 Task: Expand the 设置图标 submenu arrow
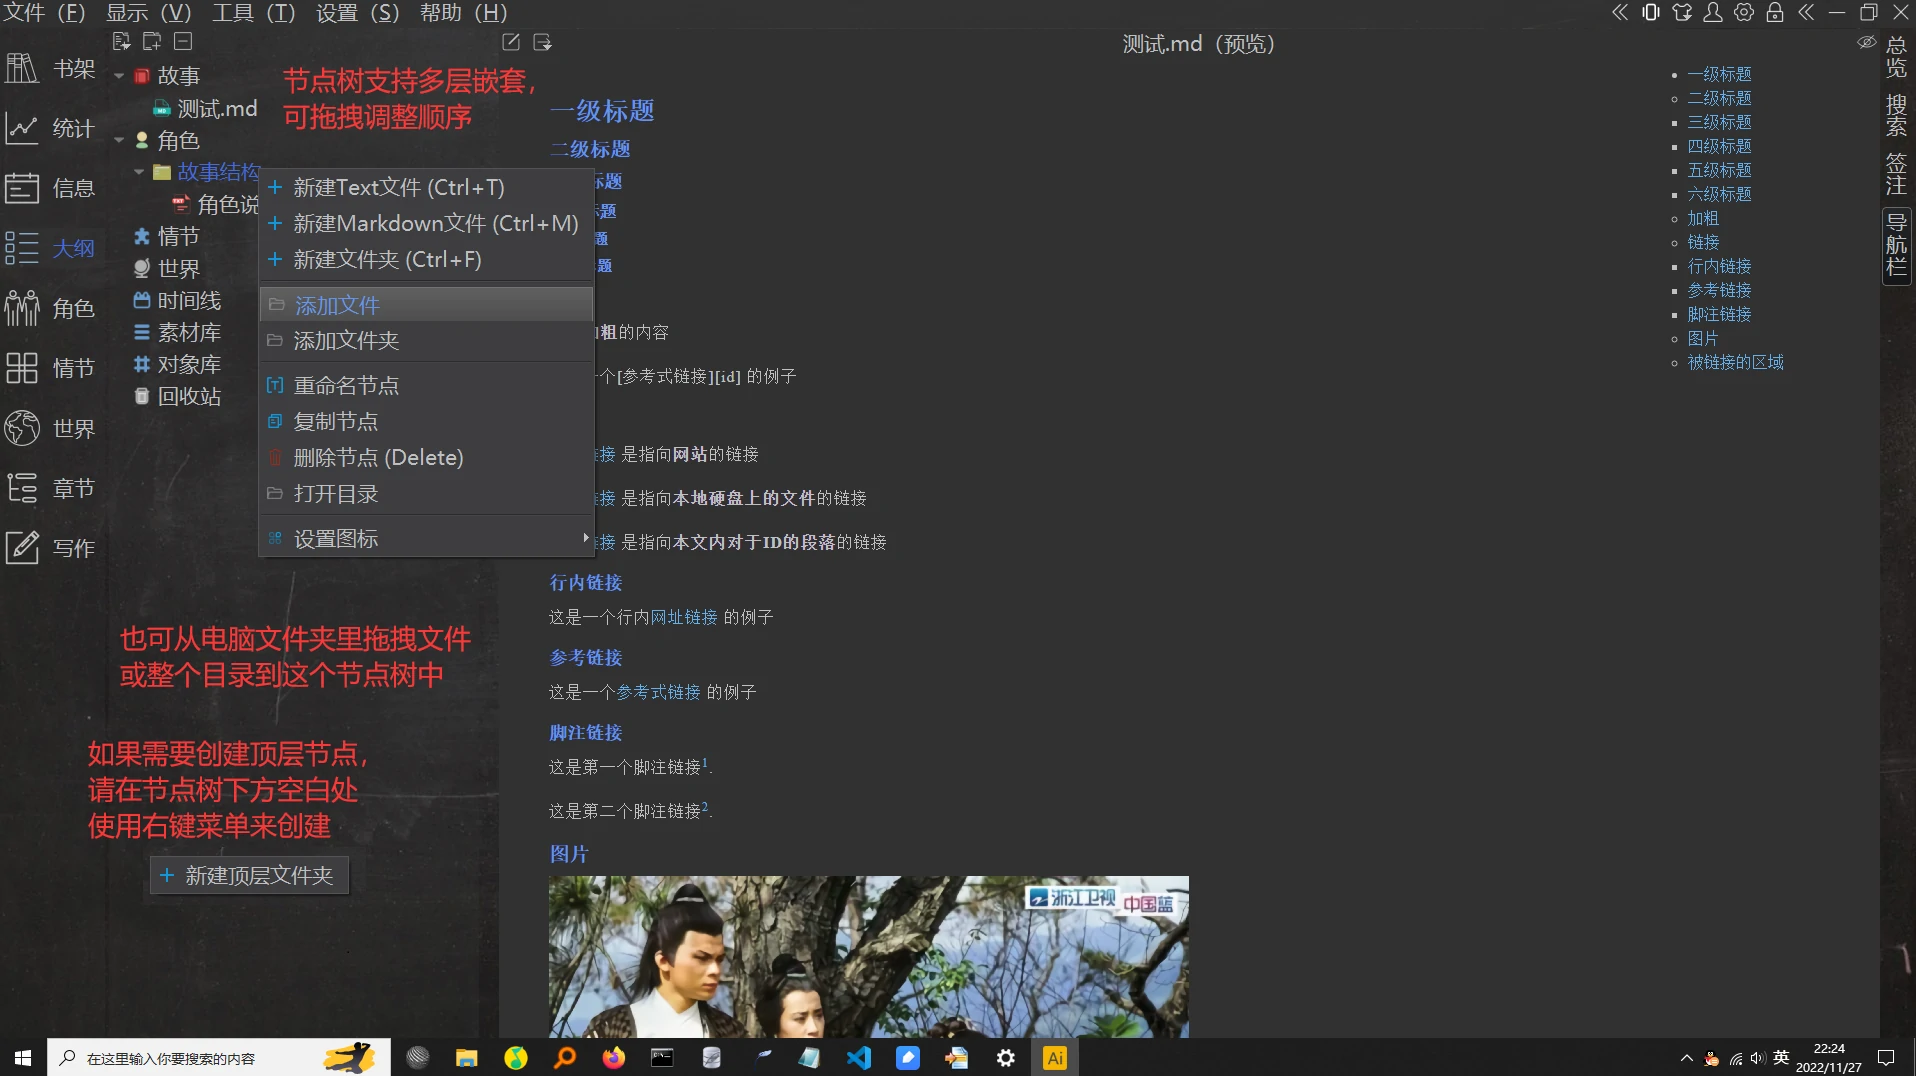(585, 538)
